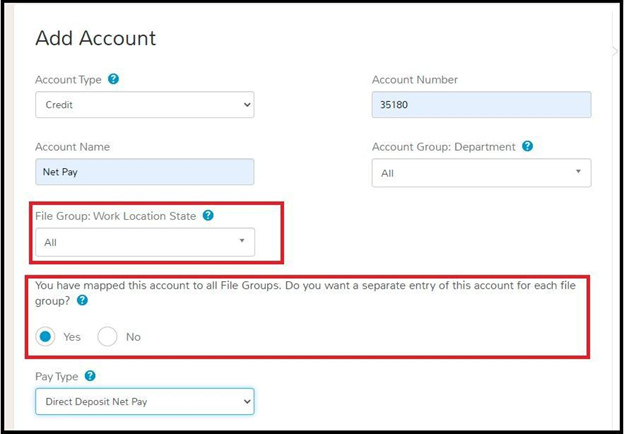The width and height of the screenshot is (624, 434).
Task: Select the Yes radio button
Action: [x=45, y=337]
